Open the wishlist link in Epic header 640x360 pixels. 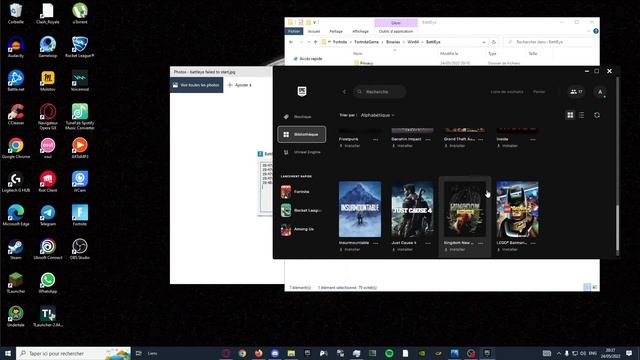pyautogui.click(x=507, y=92)
